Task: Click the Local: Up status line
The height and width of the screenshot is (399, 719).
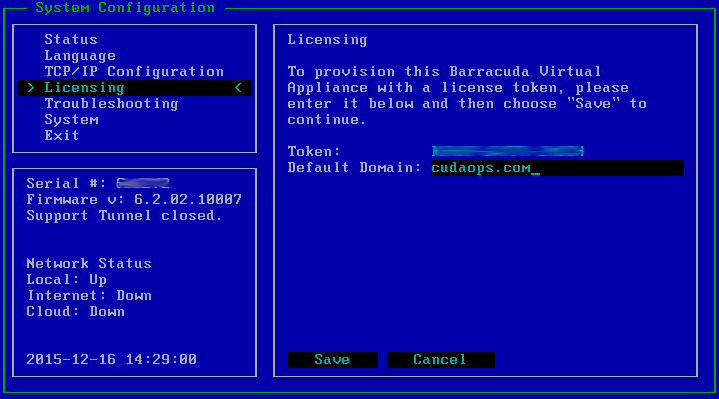Action: 66,279
